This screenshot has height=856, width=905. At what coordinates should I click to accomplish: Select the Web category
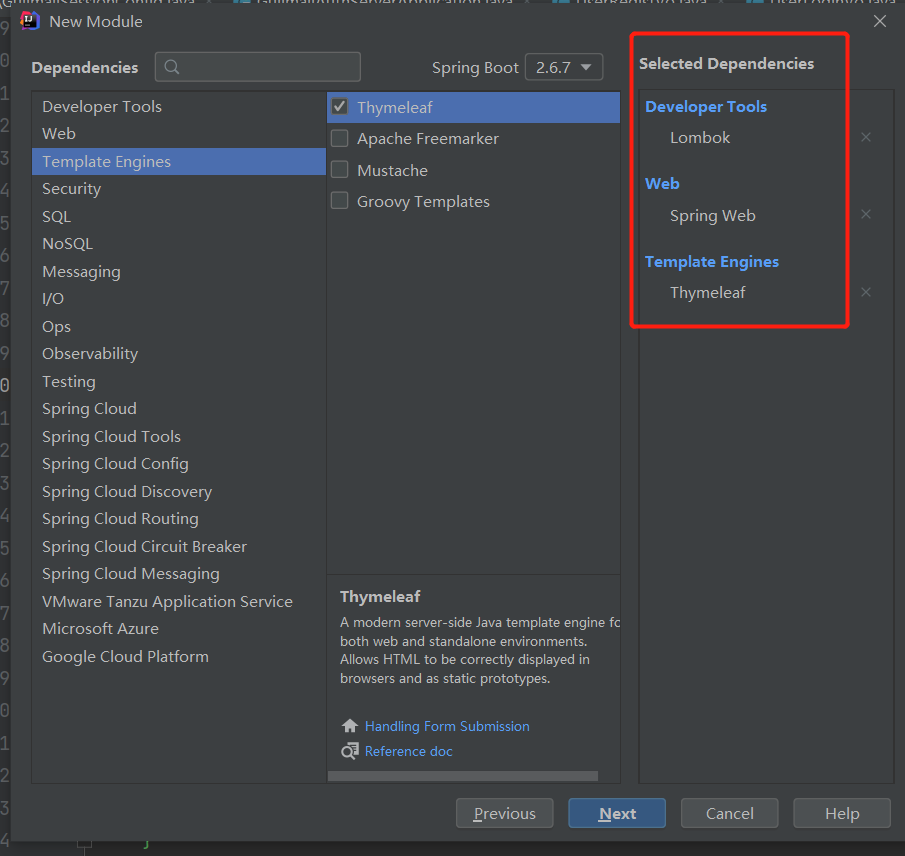(179, 133)
